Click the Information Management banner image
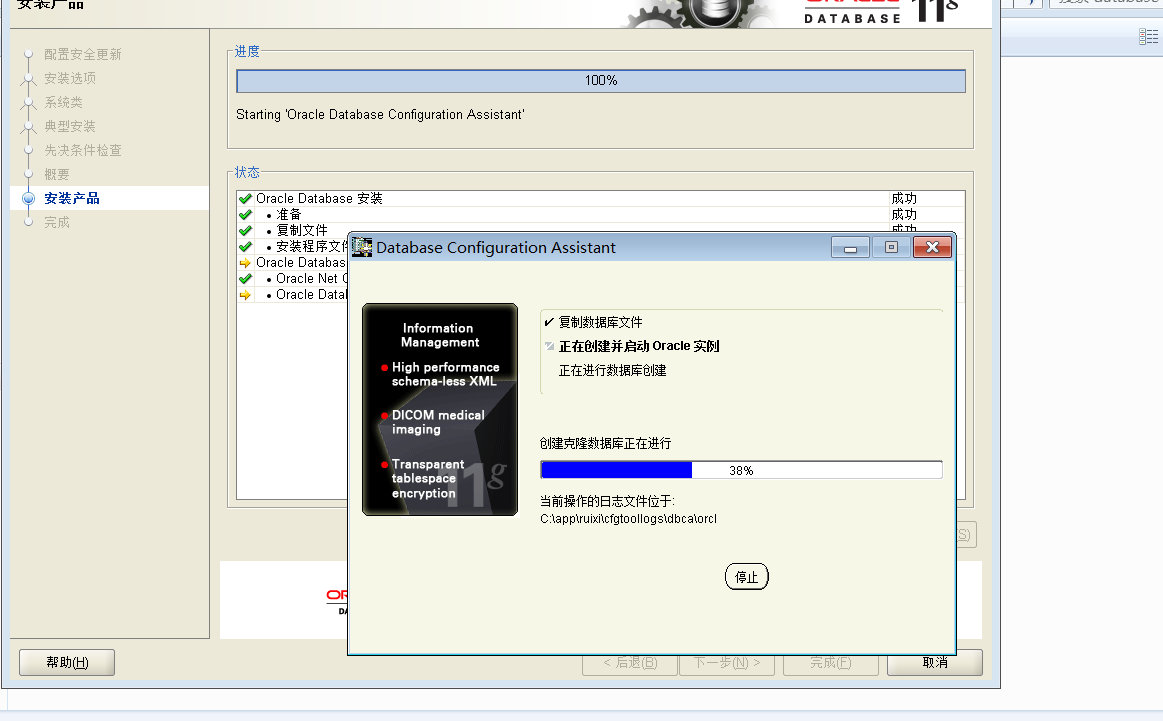 [440, 409]
